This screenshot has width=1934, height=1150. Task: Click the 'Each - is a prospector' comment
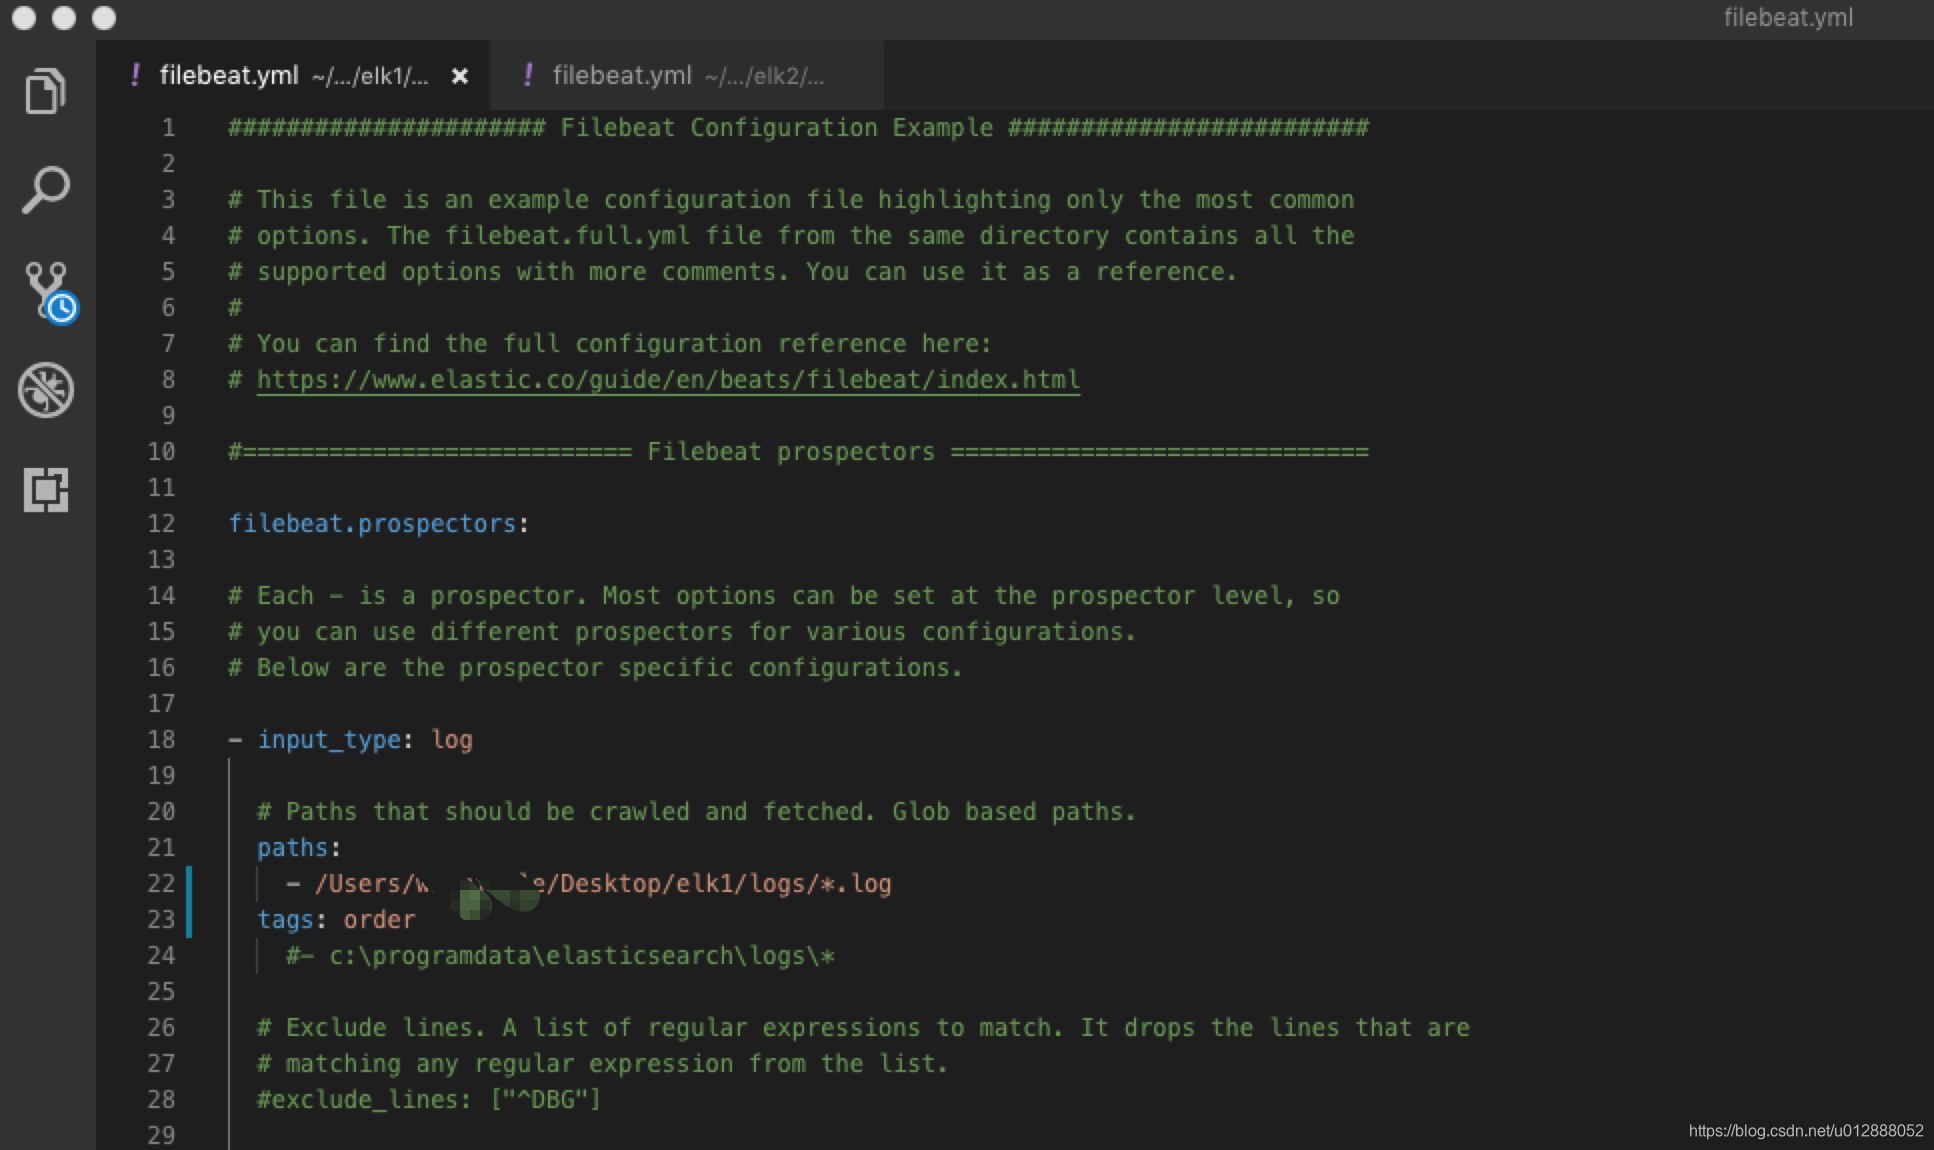click(784, 596)
